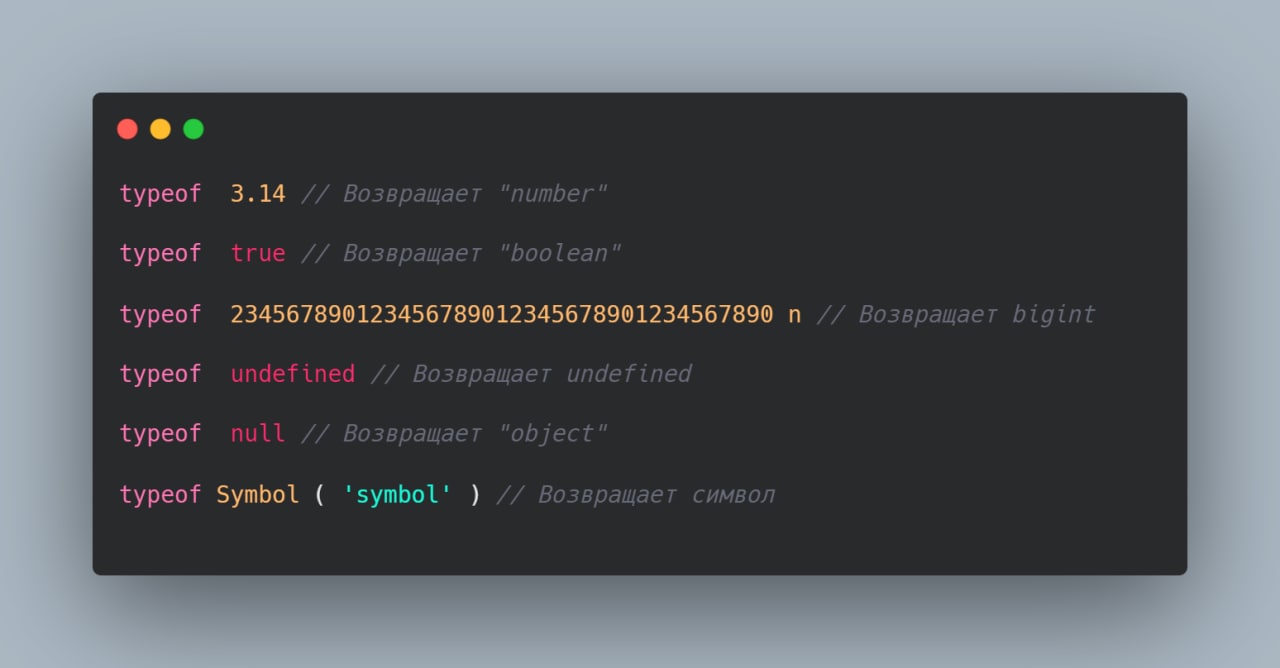Click the comment ending with bigint
1280x668 pixels.
956,314
